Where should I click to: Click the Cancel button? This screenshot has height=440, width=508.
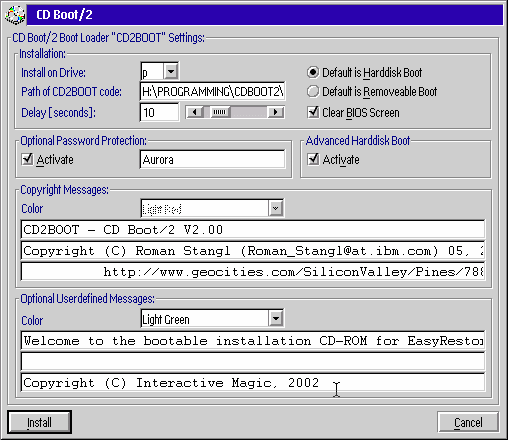[468, 422]
